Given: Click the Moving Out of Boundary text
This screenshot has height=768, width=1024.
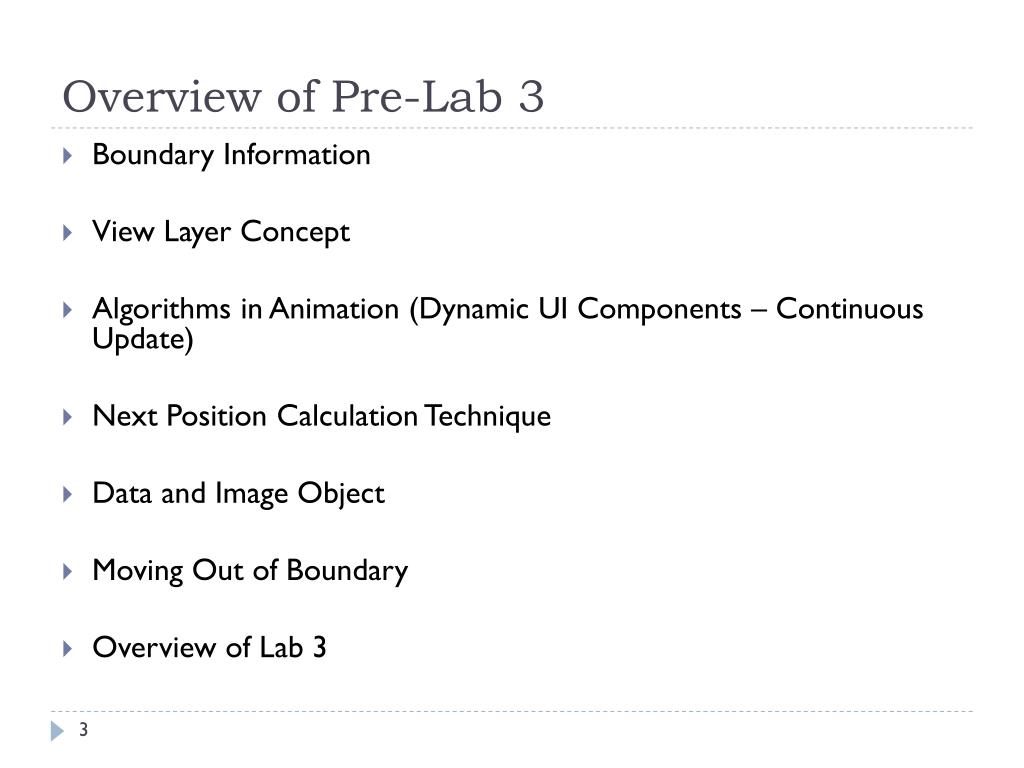Looking at the screenshot, I should 250,571.
